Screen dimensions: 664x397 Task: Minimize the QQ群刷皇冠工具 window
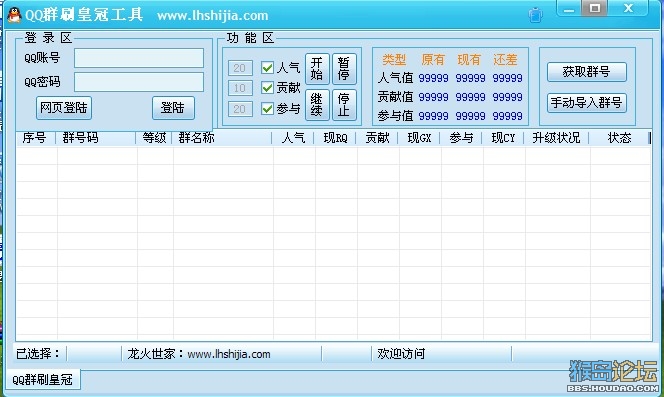[569, 8]
